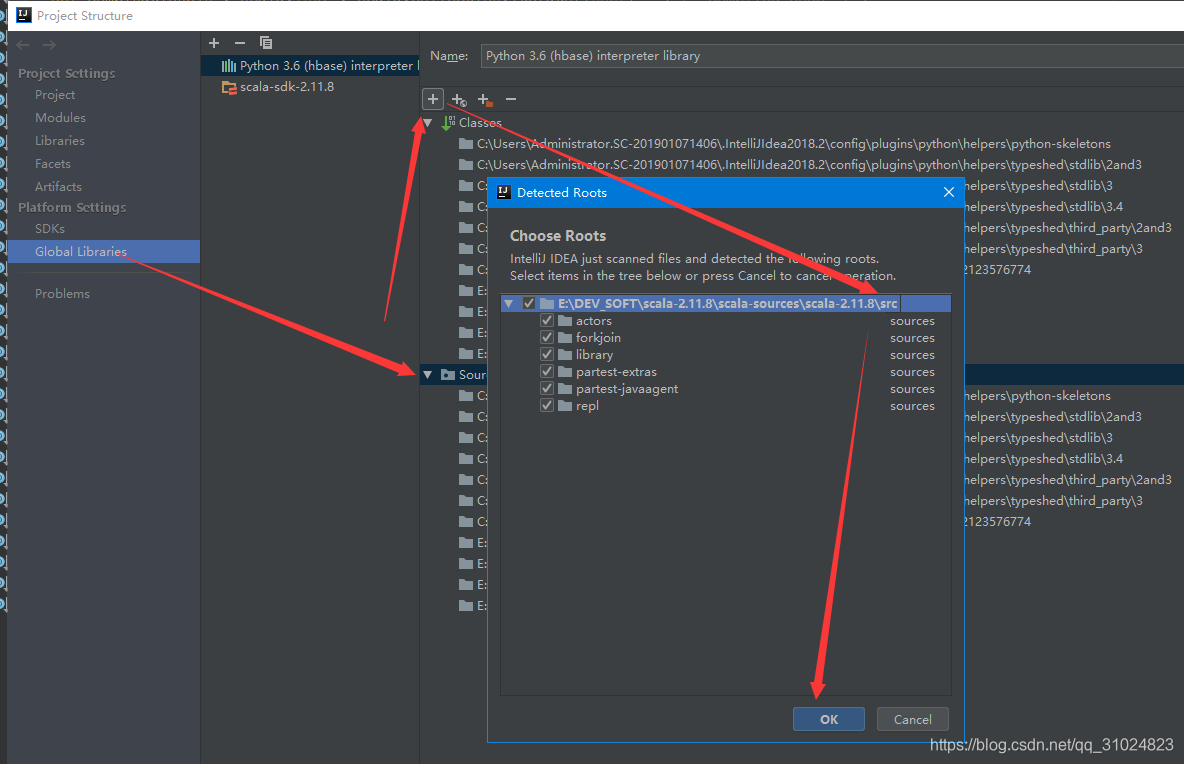Collapse the Sources tree node

coord(427,374)
